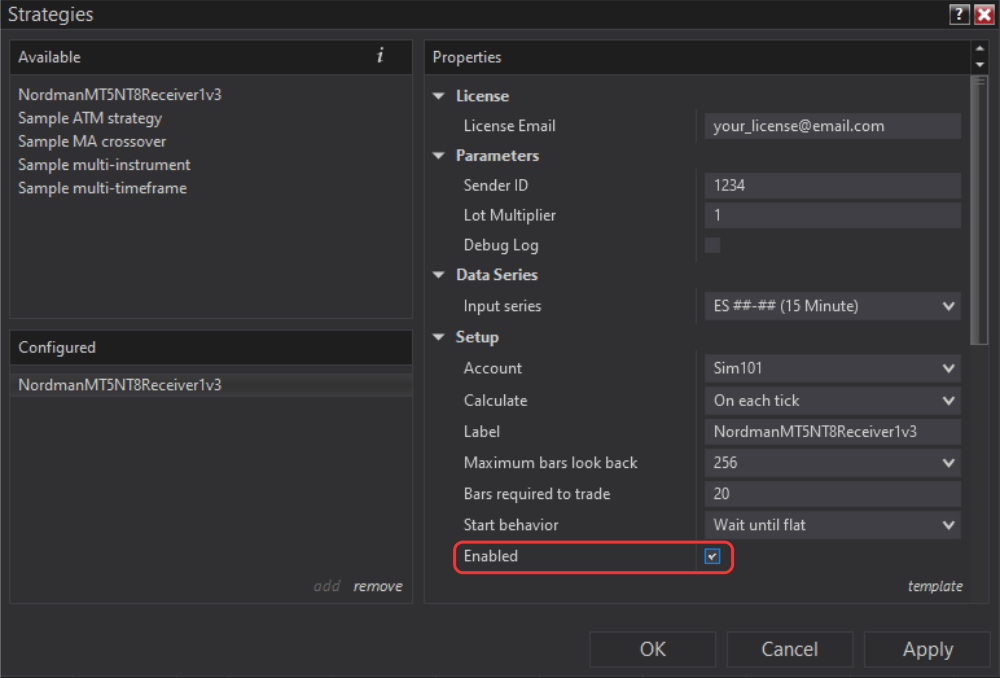
Task: Disable the Enabled checkbox
Action: coord(712,555)
